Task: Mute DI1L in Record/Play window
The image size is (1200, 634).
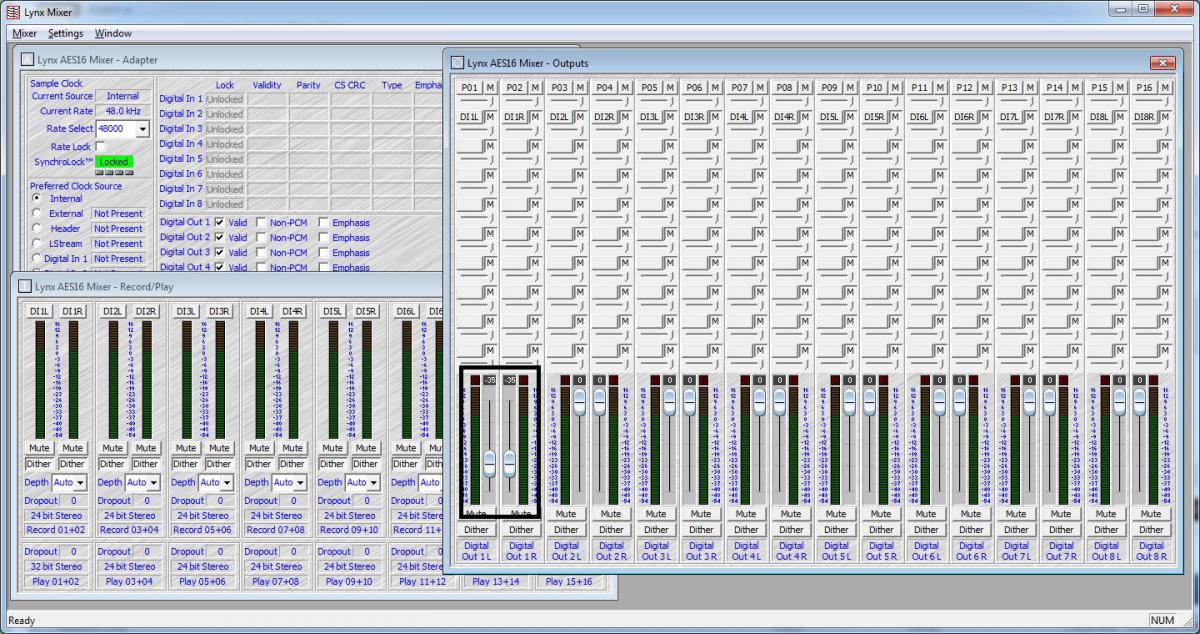Action: point(40,448)
